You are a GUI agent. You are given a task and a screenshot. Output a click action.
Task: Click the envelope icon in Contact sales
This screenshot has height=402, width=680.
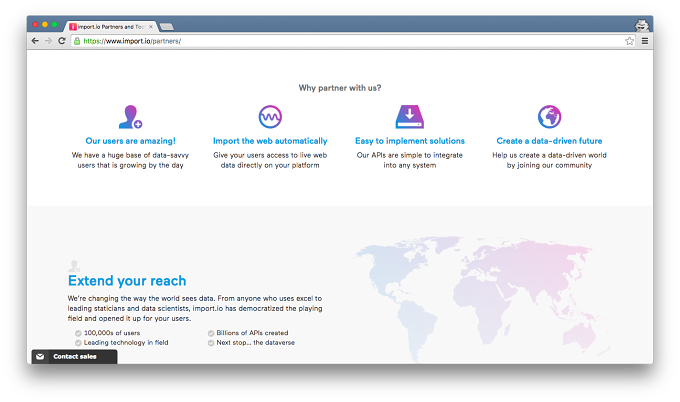pos(40,356)
